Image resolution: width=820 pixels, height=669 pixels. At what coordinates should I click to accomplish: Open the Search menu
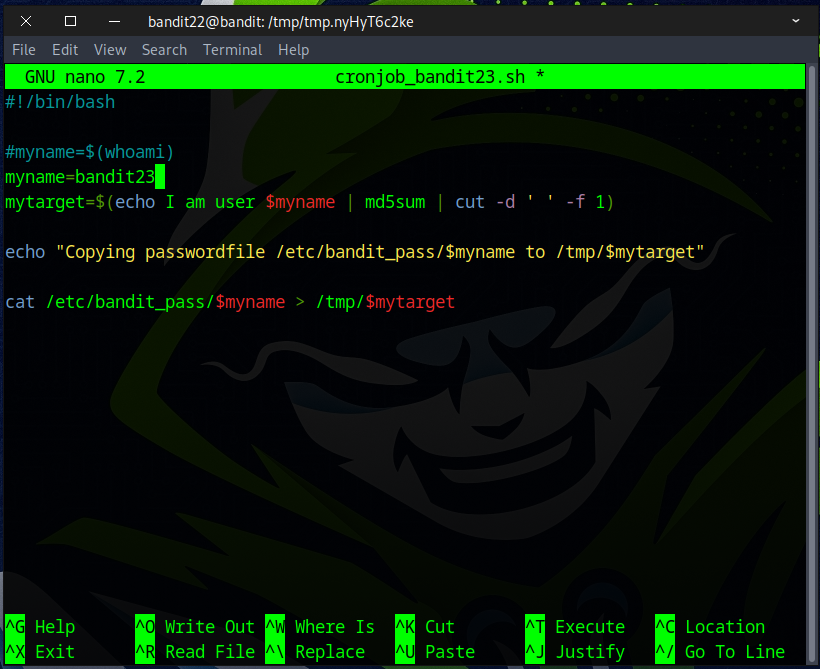pos(164,49)
